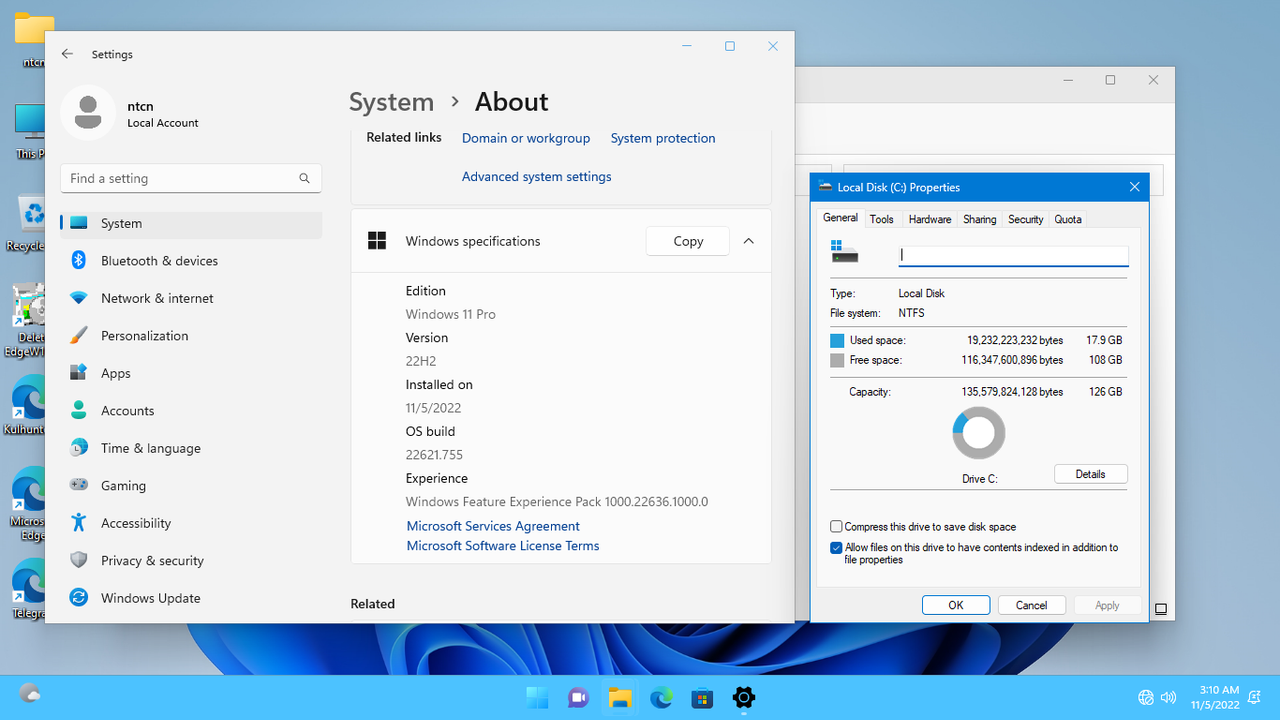Copy the Windows specifications
This screenshot has width=1280, height=720.
click(x=688, y=241)
